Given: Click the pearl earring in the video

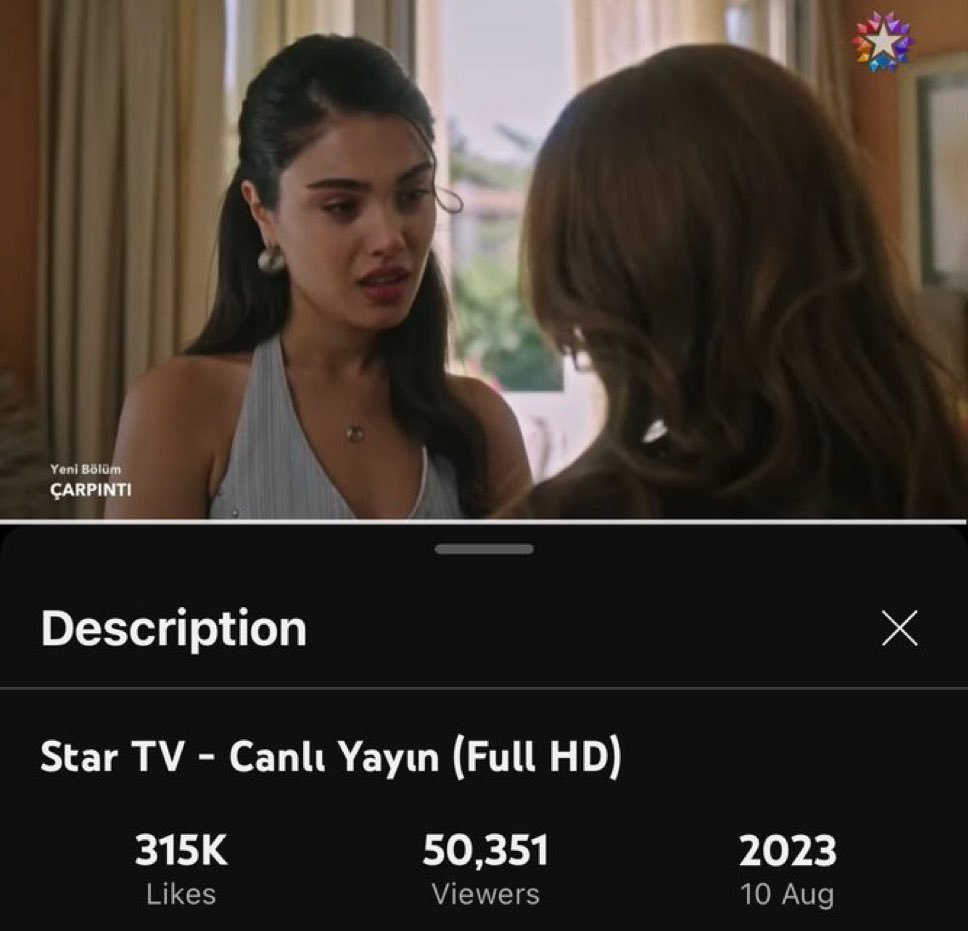Looking at the screenshot, I should tap(271, 258).
